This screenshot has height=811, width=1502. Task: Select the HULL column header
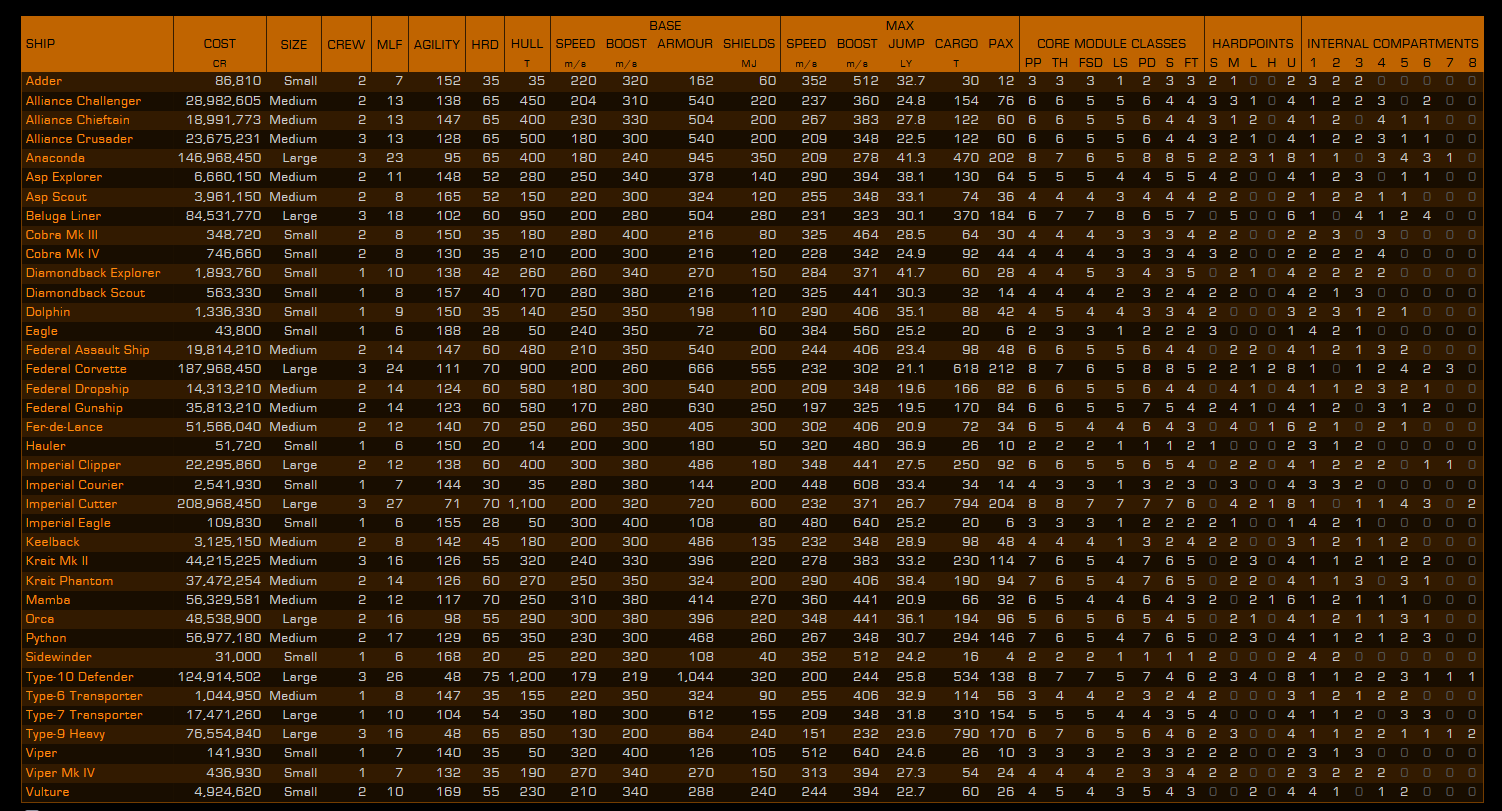point(527,44)
